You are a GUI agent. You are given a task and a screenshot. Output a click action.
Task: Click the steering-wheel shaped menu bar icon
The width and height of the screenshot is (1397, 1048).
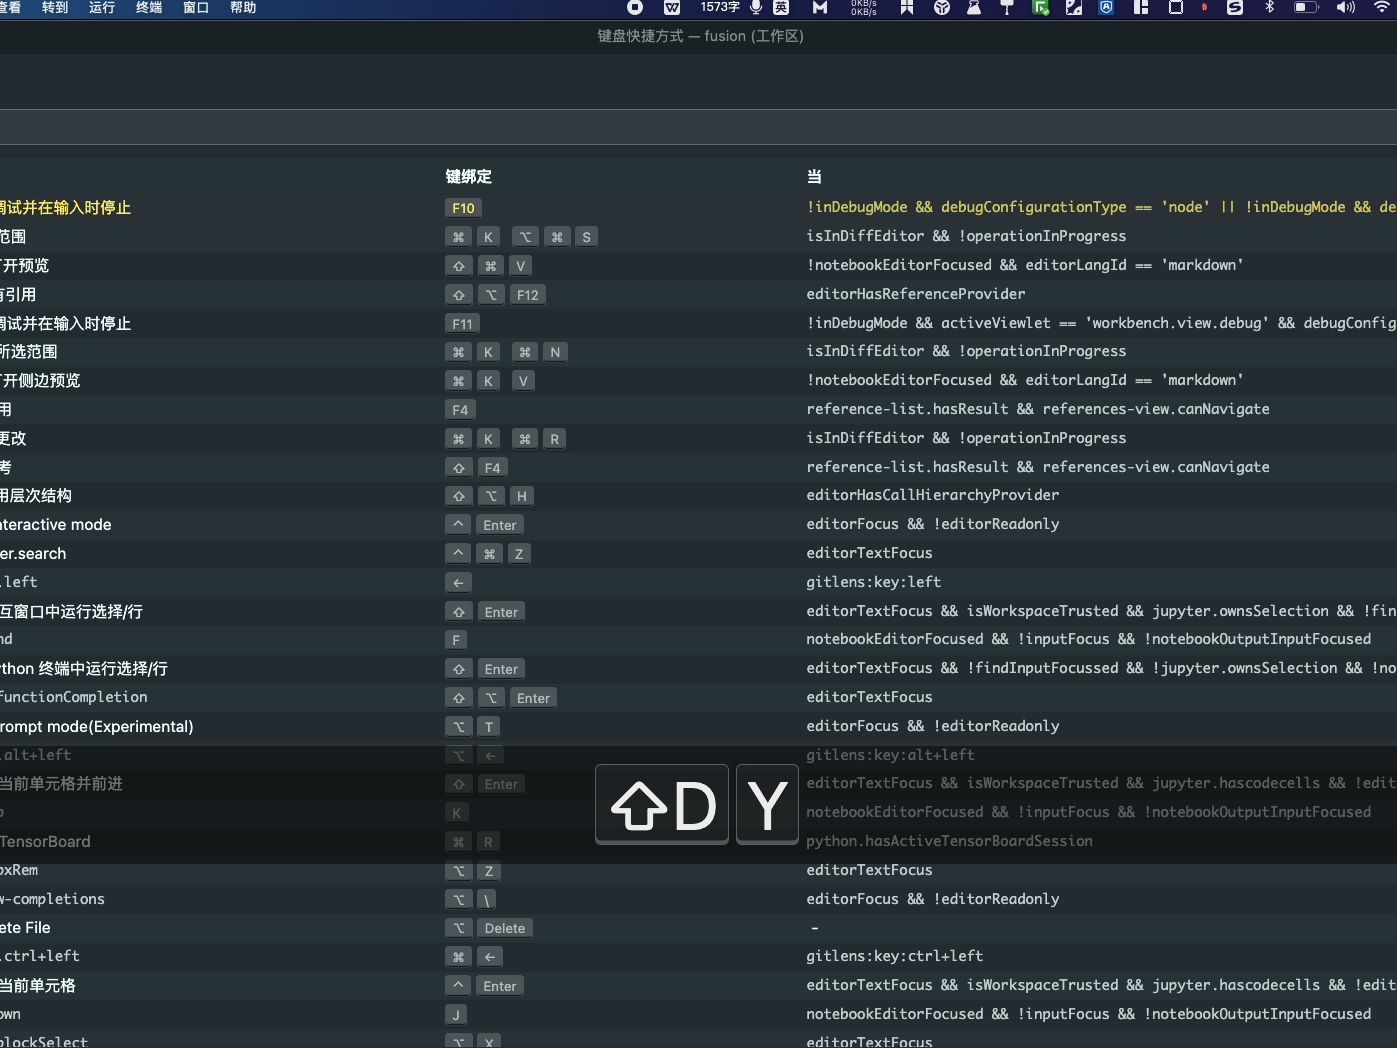940,8
